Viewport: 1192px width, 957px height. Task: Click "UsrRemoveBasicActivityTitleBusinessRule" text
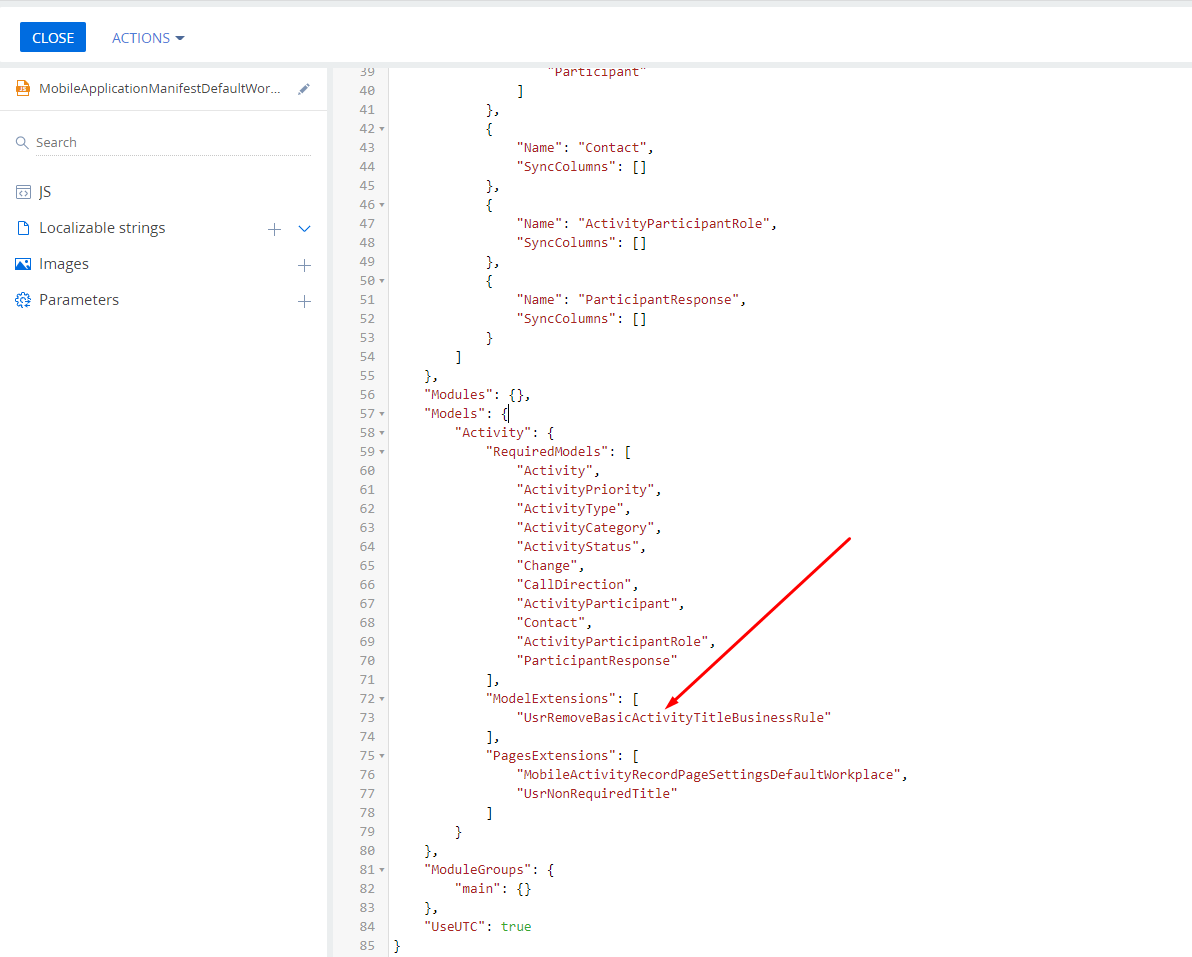pyautogui.click(x=674, y=718)
